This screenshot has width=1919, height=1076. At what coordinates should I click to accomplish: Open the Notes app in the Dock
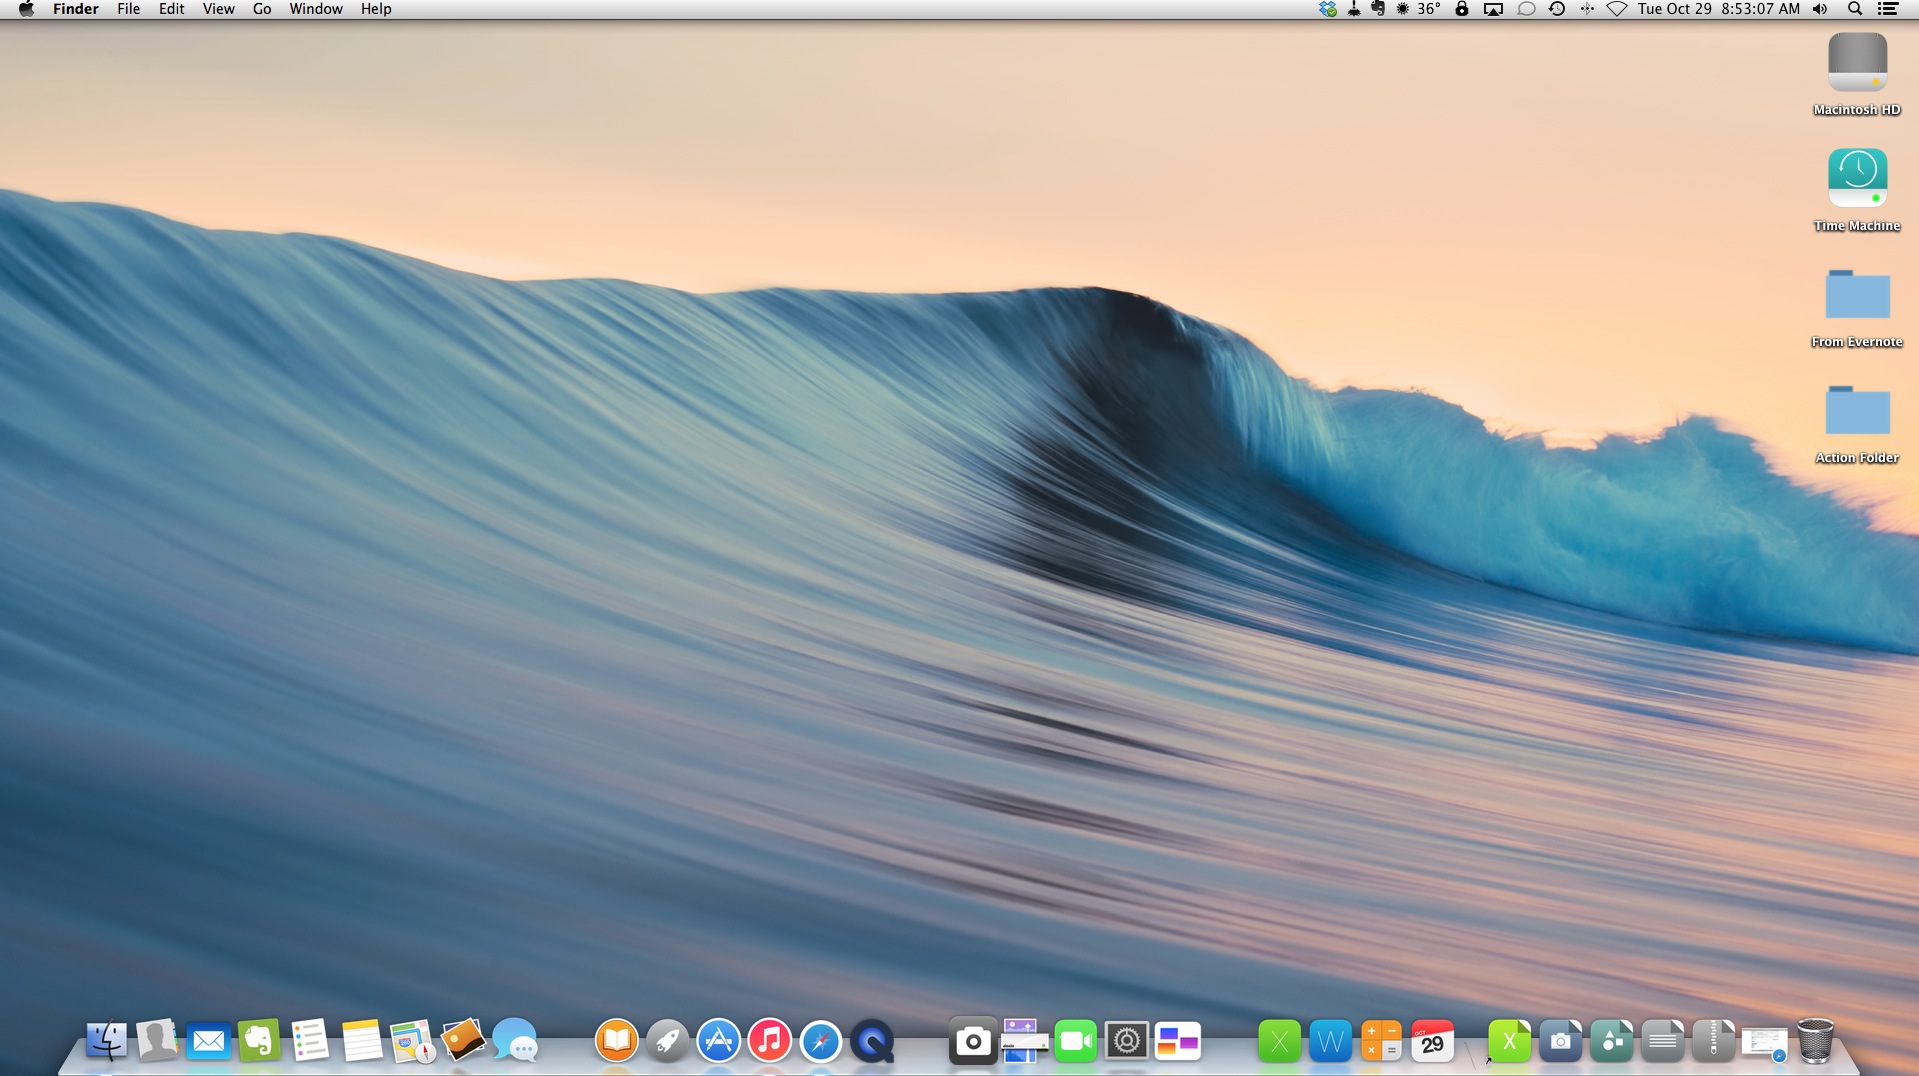click(x=361, y=1041)
